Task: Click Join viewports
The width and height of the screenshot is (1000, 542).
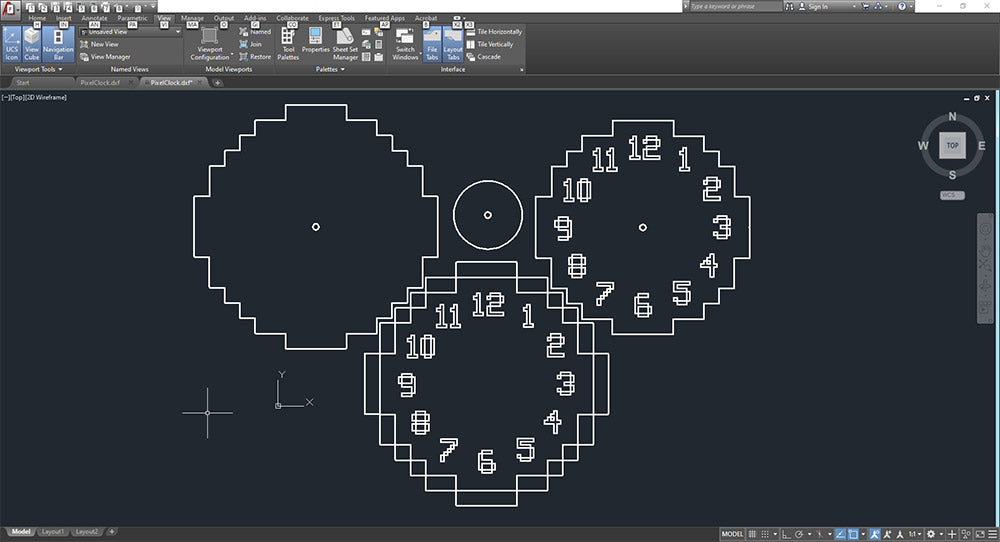Action: pyautogui.click(x=251, y=44)
